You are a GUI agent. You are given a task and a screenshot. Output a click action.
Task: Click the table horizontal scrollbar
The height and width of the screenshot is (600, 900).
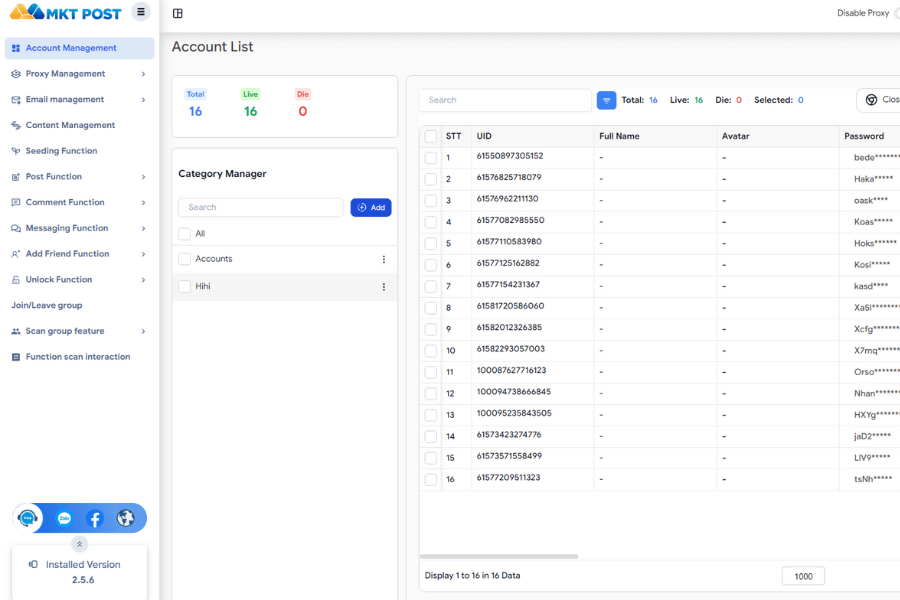pyautogui.click(x=499, y=556)
